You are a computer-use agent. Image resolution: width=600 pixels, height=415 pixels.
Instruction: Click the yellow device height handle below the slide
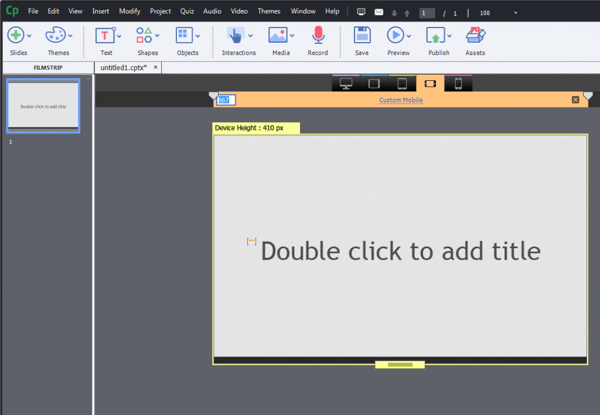point(400,365)
